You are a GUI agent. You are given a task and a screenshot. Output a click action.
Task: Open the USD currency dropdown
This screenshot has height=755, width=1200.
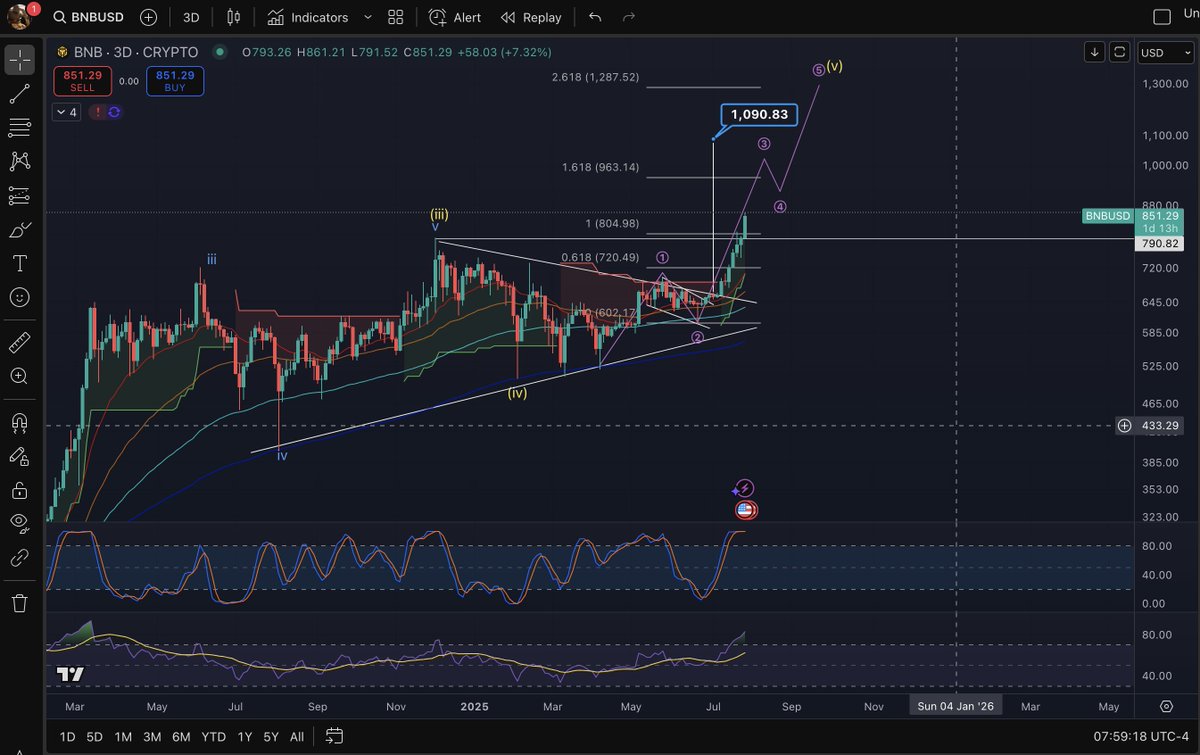[1166, 52]
